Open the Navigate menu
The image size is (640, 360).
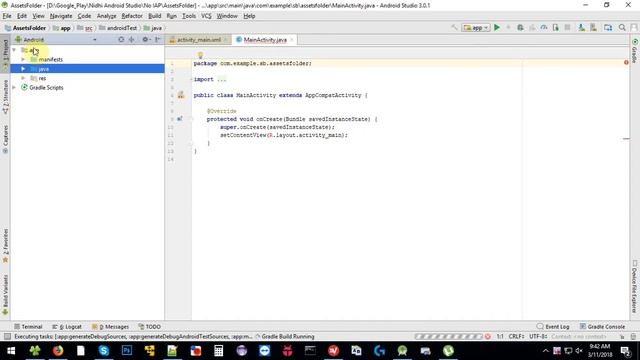61,16
